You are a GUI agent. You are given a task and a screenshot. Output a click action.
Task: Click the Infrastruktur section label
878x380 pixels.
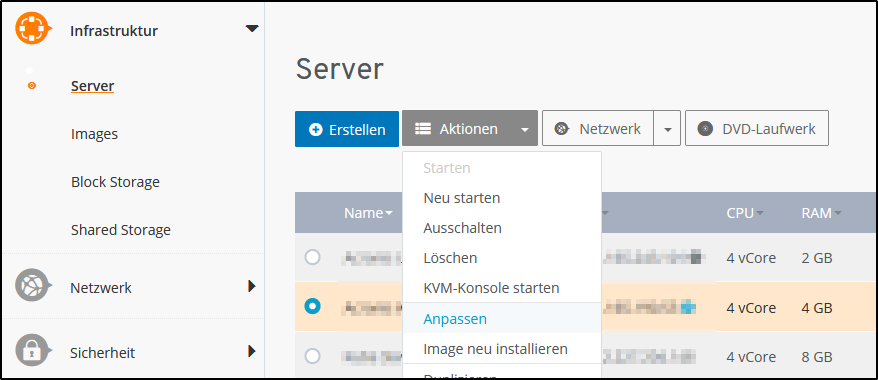click(x=114, y=31)
